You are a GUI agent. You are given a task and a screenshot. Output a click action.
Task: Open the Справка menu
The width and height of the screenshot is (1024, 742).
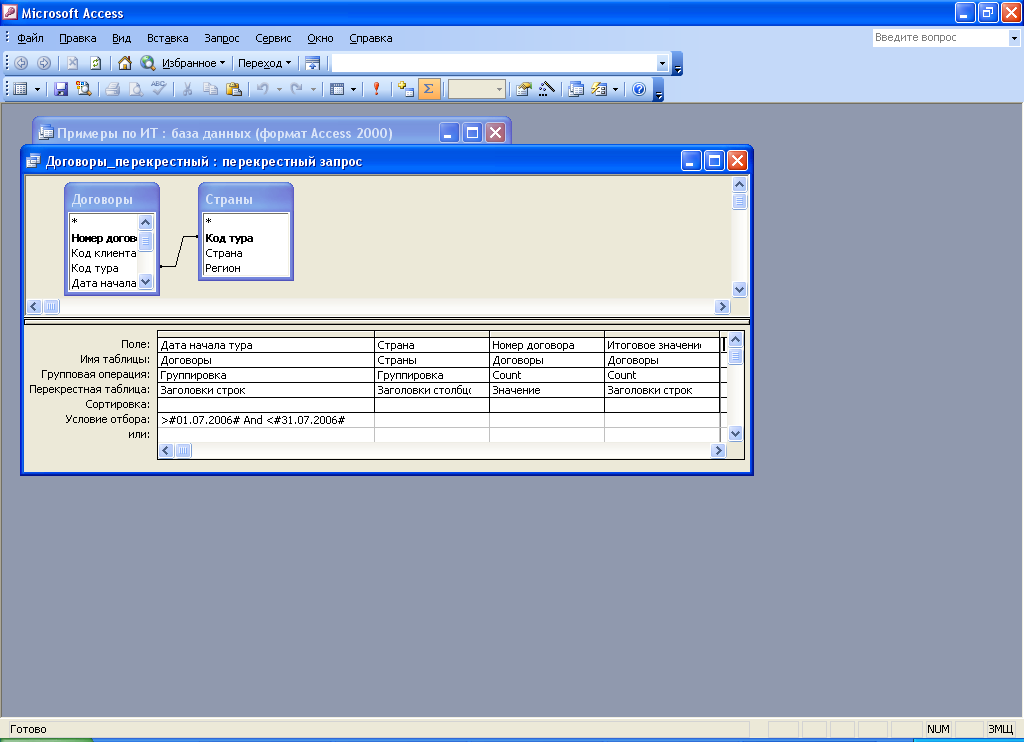pyautogui.click(x=370, y=38)
